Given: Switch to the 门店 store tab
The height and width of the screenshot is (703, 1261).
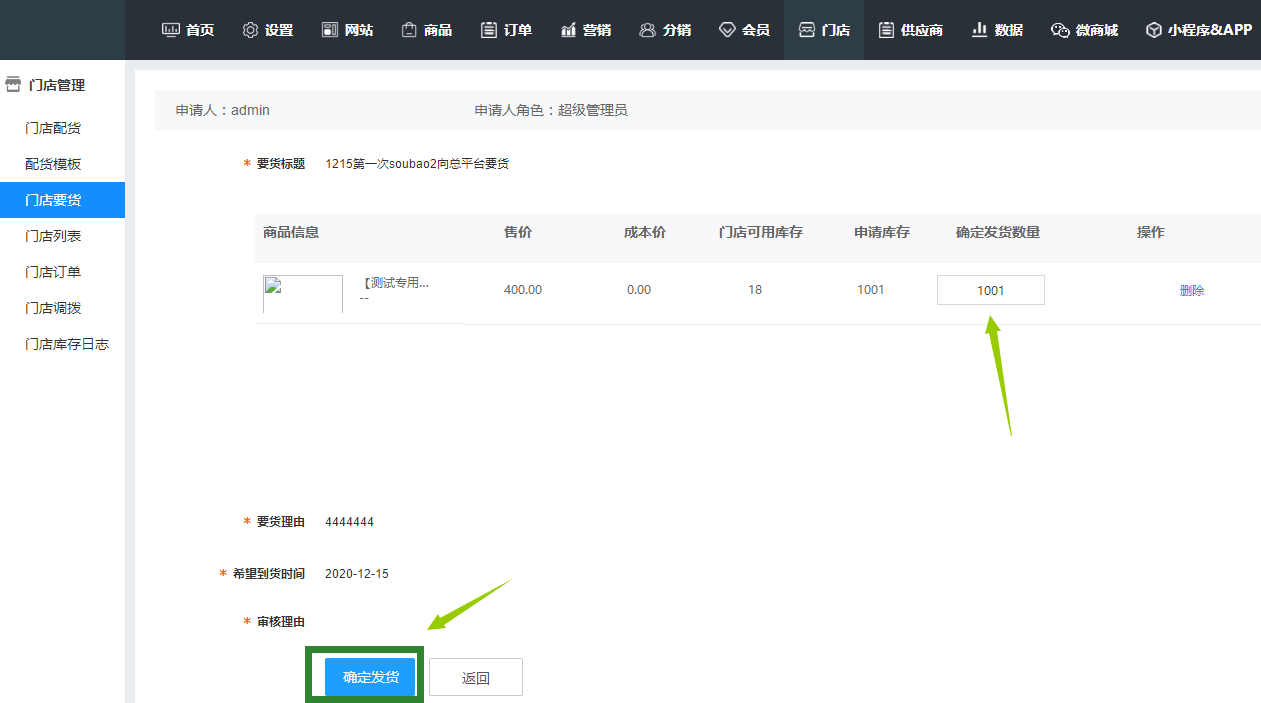Looking at the screenshot, I should tap(806, 29).
